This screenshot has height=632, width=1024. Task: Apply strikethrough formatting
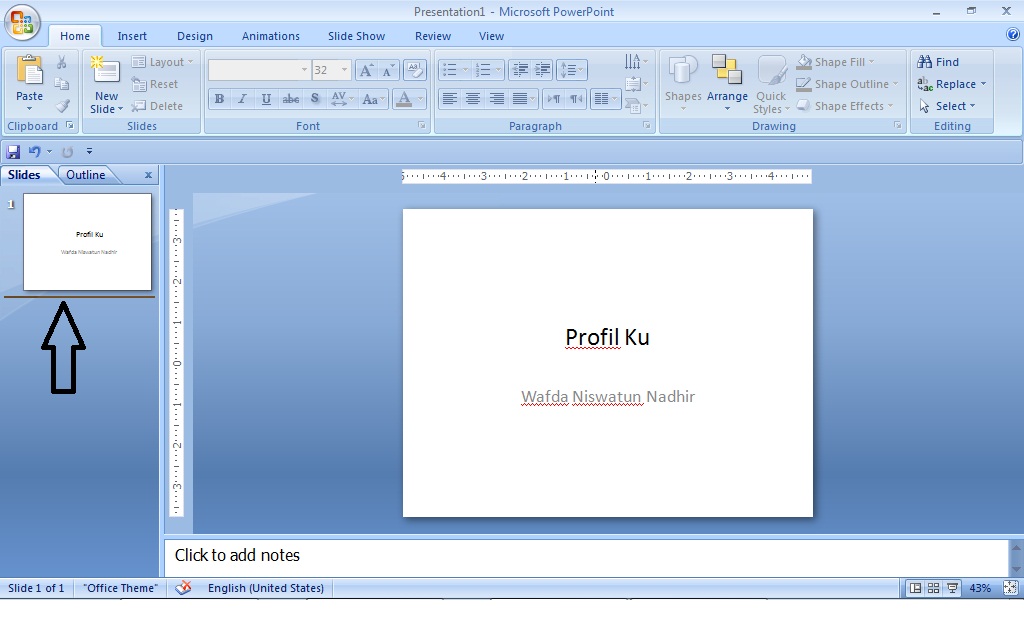point(290,99)
